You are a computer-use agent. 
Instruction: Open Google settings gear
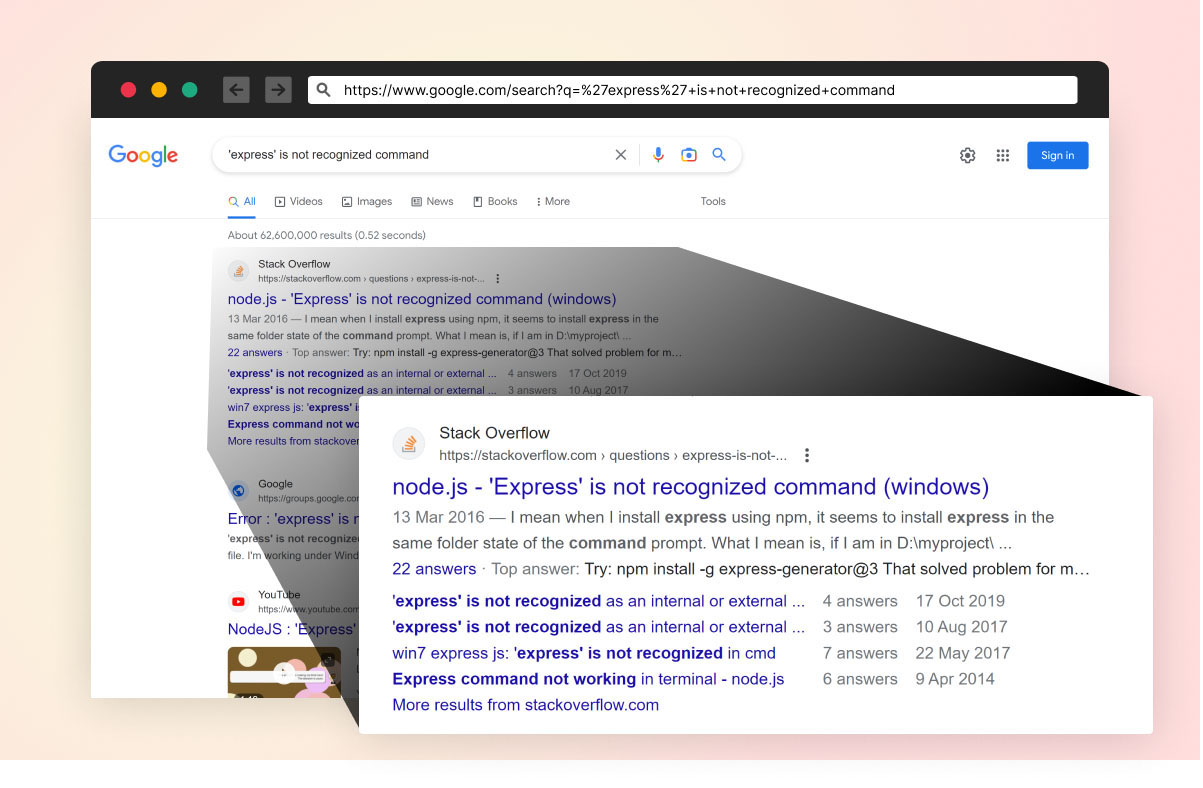(x=967, y=155)
